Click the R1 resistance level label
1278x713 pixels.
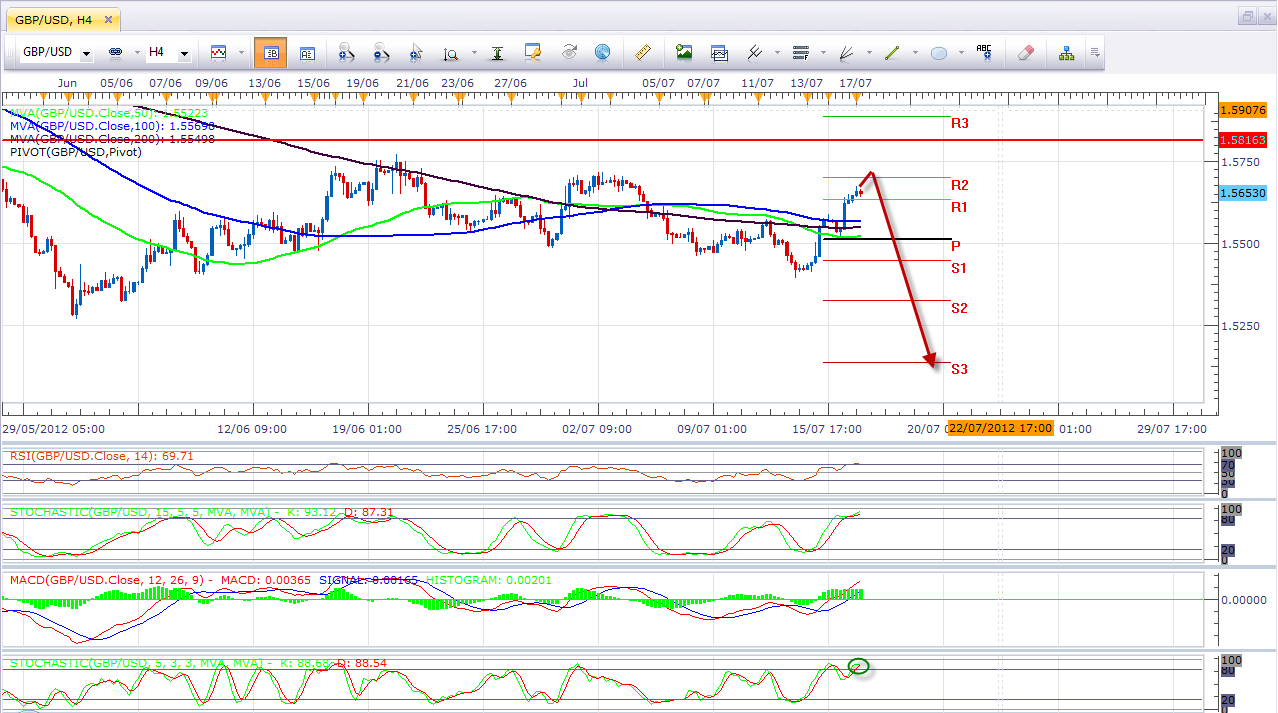960,207
